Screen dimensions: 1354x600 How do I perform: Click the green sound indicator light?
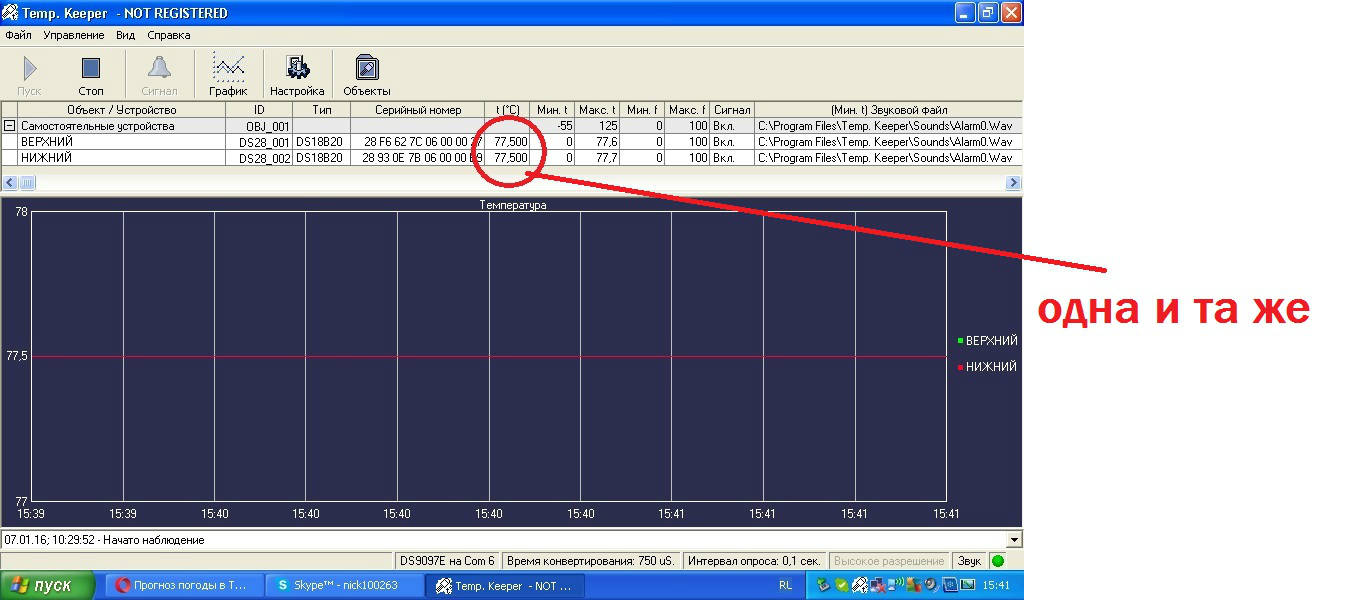997,561
